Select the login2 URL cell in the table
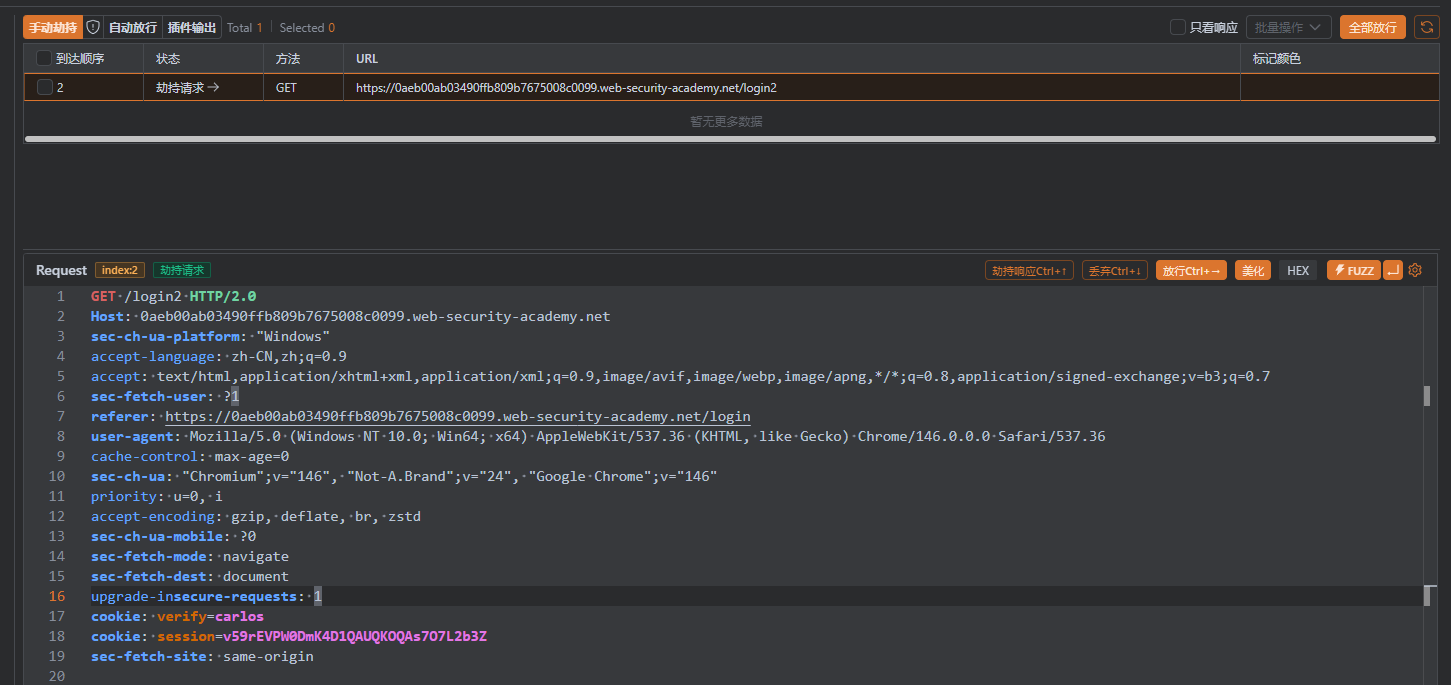 [566, 88]
